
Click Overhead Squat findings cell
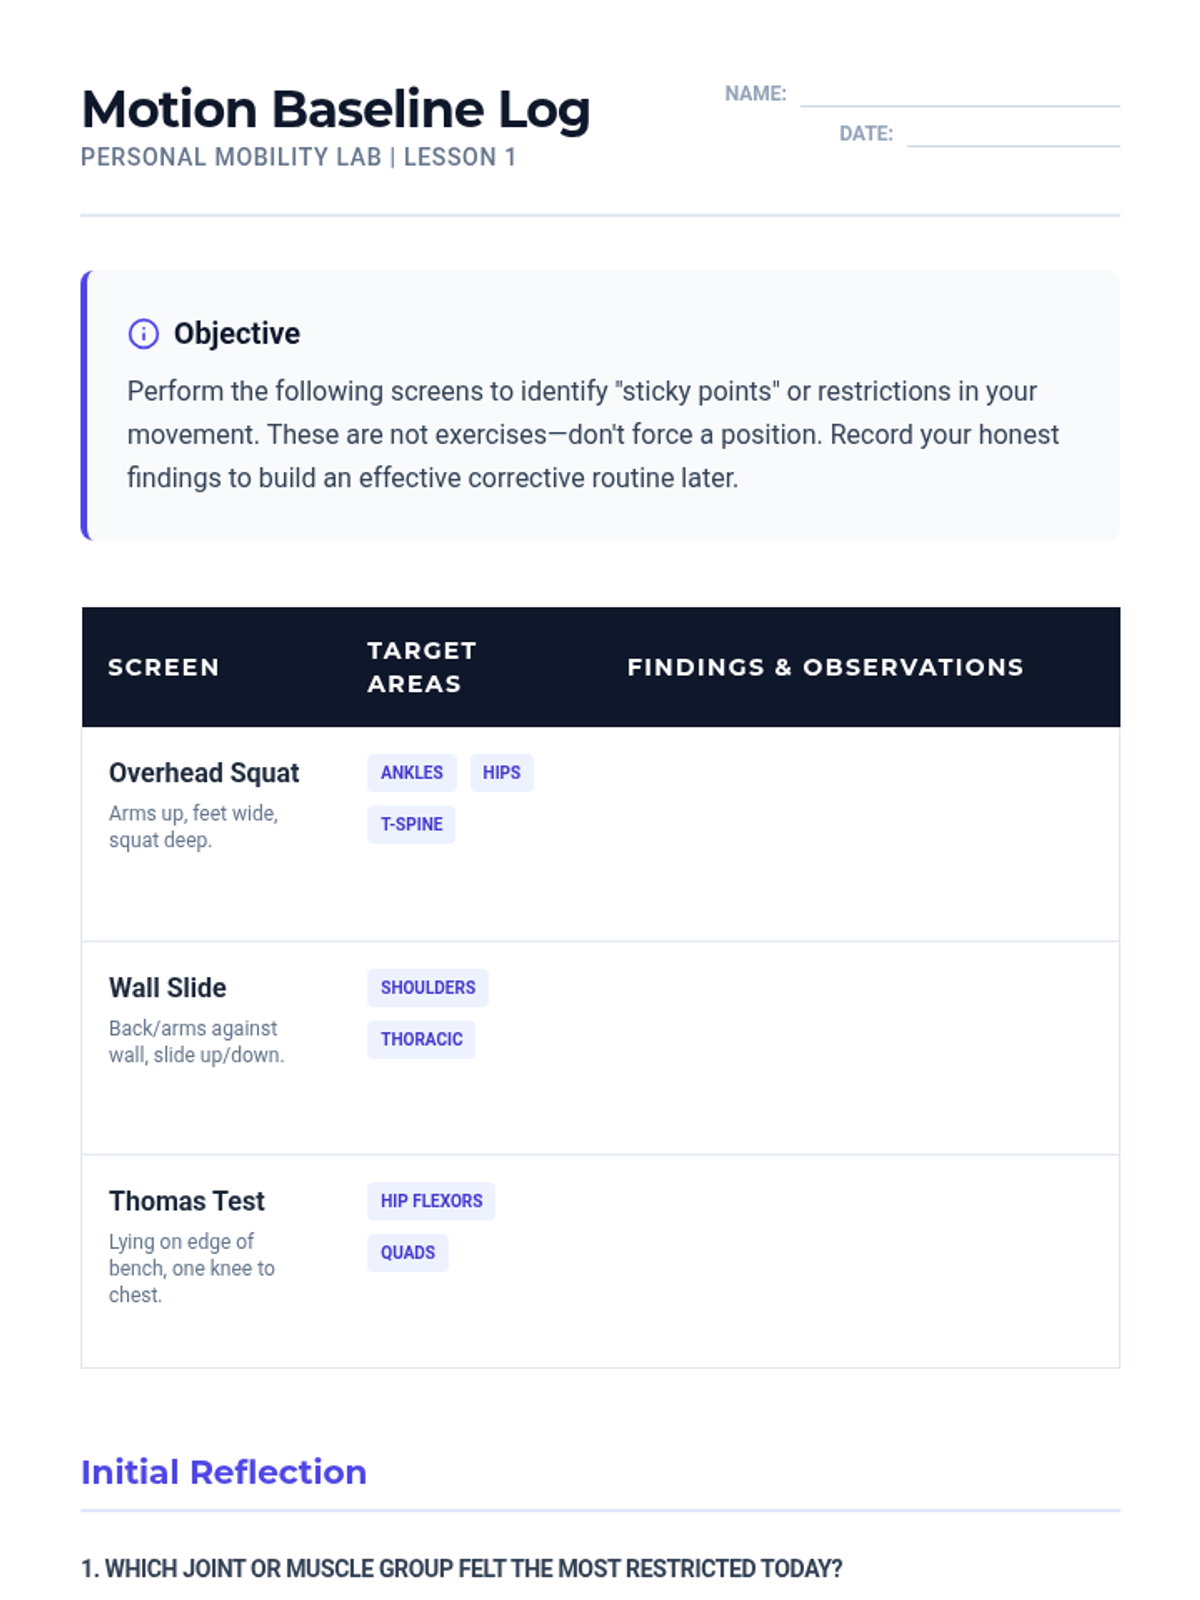(860, 834)
